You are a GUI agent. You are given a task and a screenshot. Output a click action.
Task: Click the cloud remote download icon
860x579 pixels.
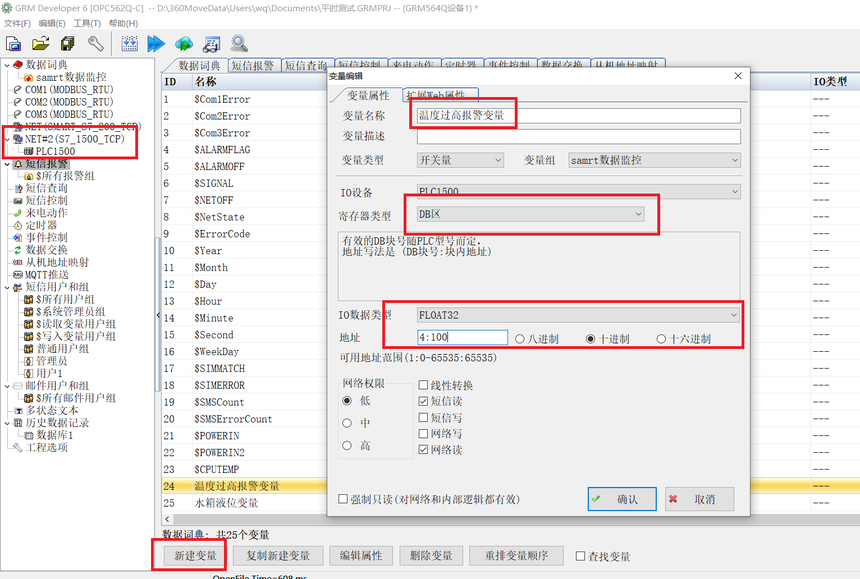coord(184,43)
